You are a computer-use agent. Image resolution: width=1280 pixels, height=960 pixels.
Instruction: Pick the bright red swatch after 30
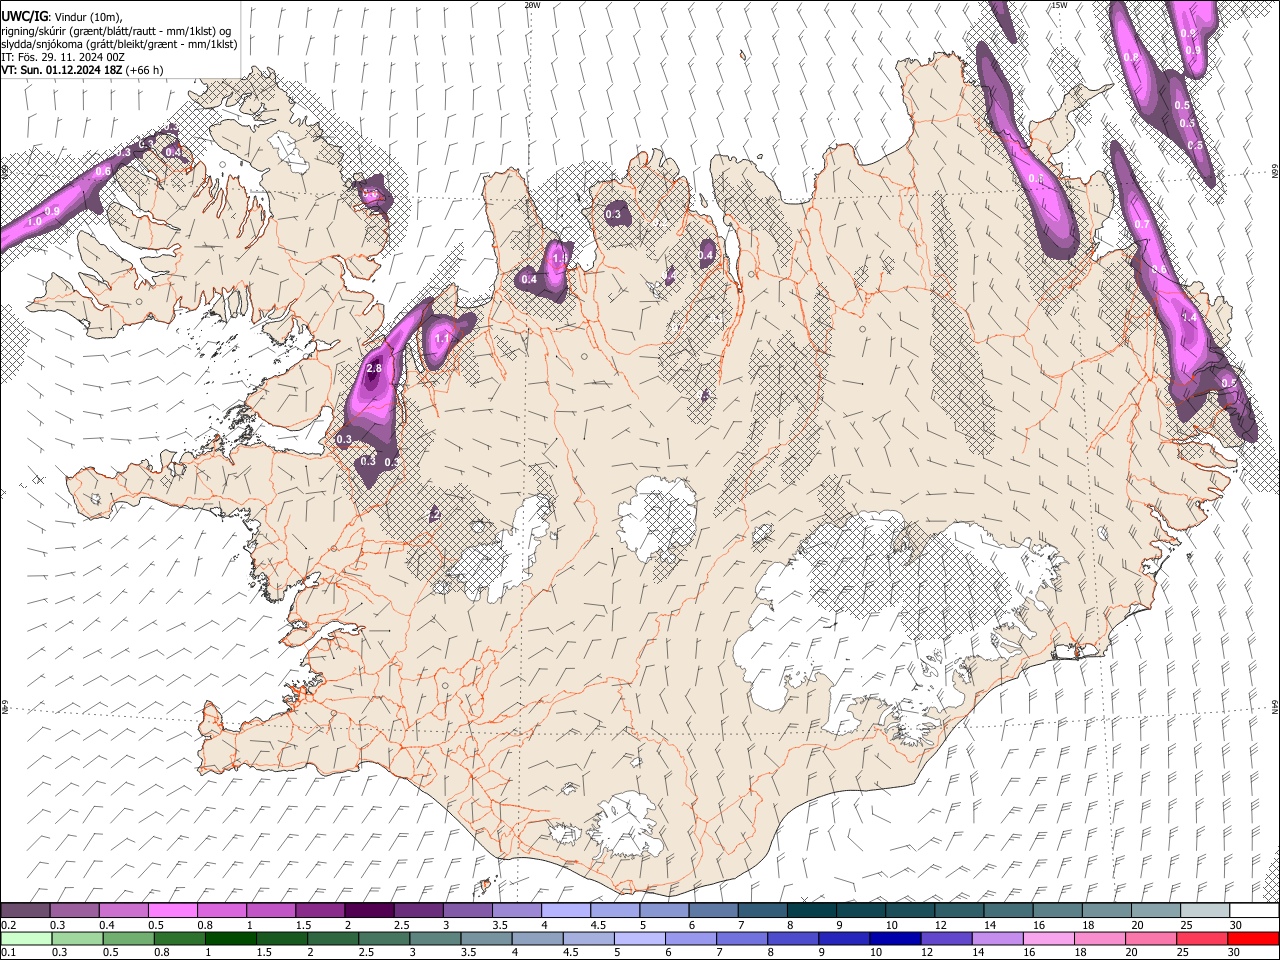tap(1252, 939)
